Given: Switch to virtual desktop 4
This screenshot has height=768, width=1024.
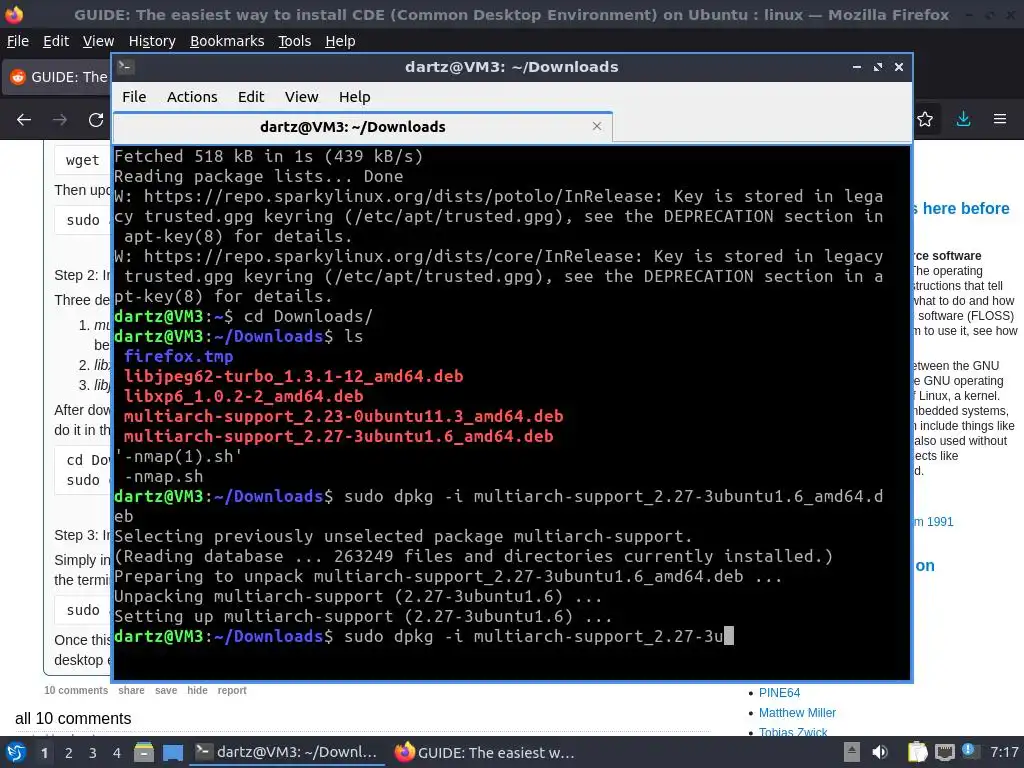Looking at the screenshot, I should click(x=117, y=752).
